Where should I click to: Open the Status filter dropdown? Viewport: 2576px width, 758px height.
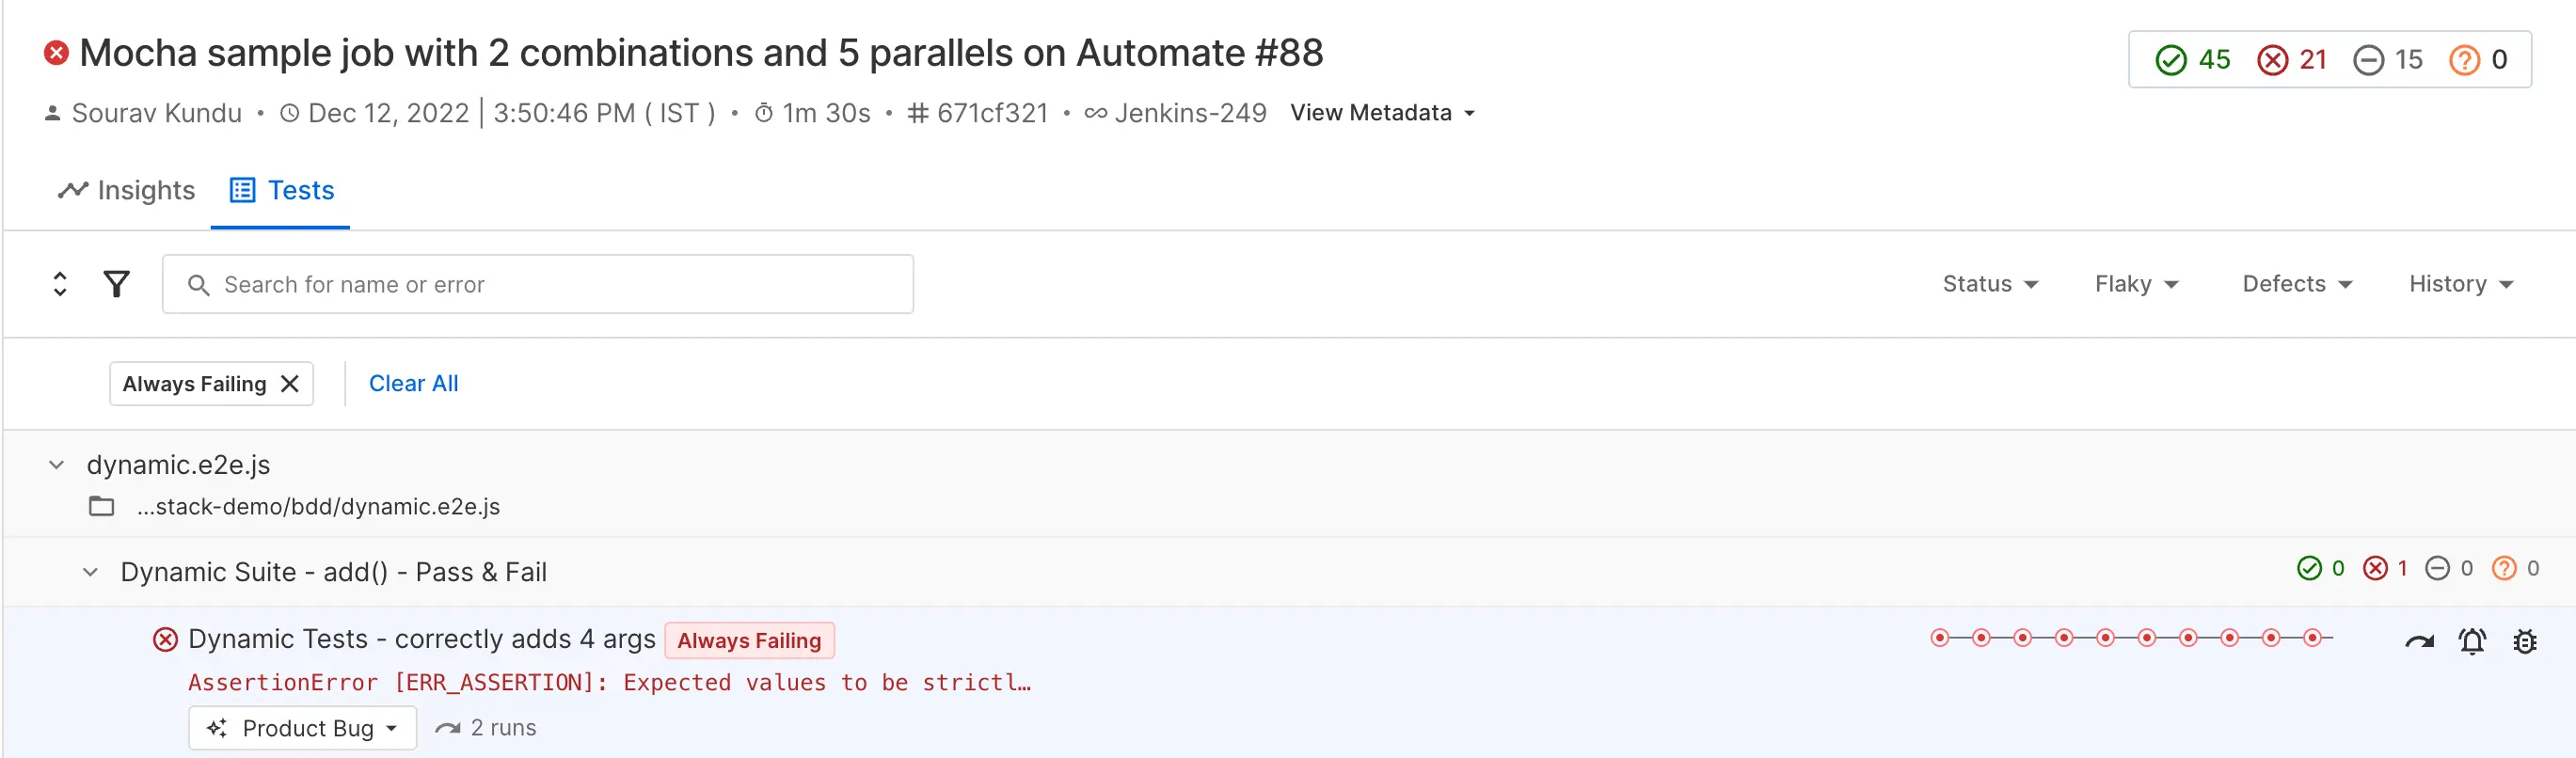tap(1989, 284)
